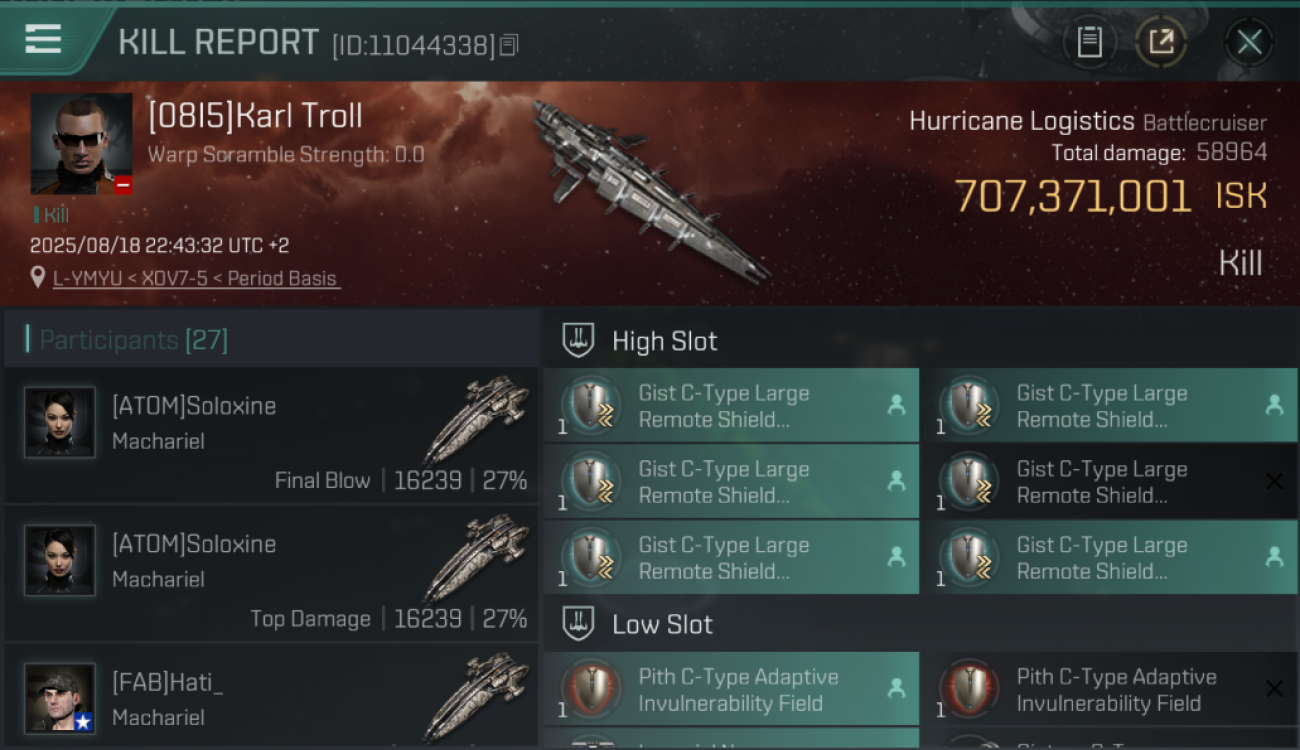Share the kill report externally
1300x750 pixels.
coord(1161,42)
